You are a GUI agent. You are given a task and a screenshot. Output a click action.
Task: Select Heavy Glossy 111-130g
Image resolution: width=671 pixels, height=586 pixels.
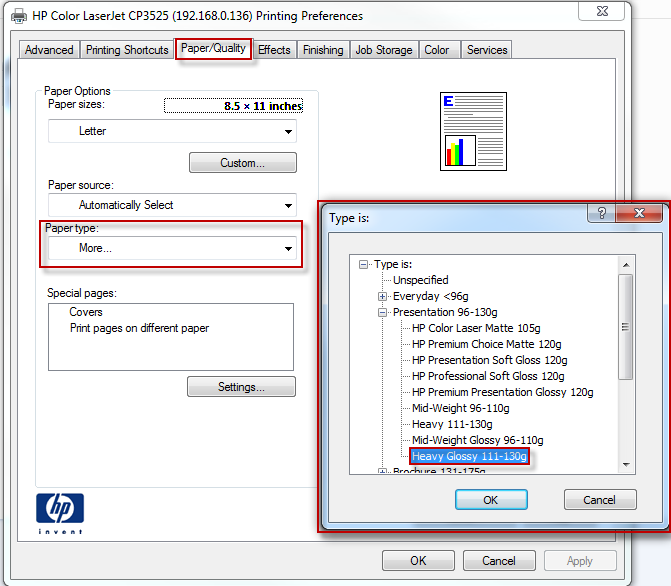click(469, 456)
